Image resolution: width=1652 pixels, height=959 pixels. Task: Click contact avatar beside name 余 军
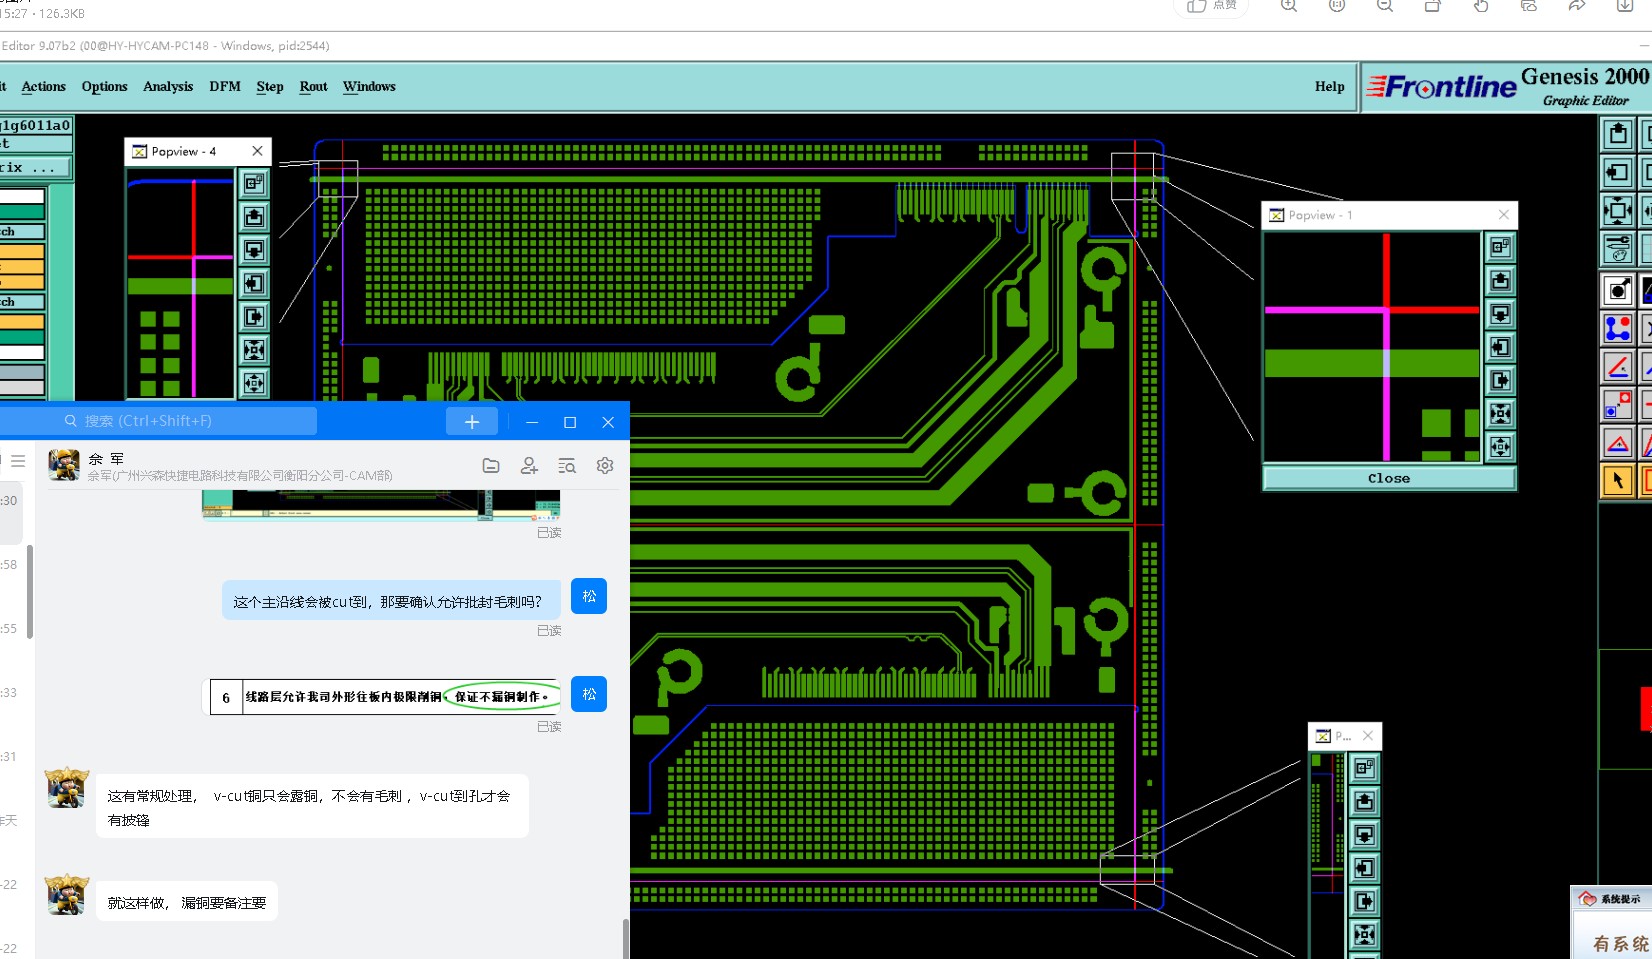[64, 465]
